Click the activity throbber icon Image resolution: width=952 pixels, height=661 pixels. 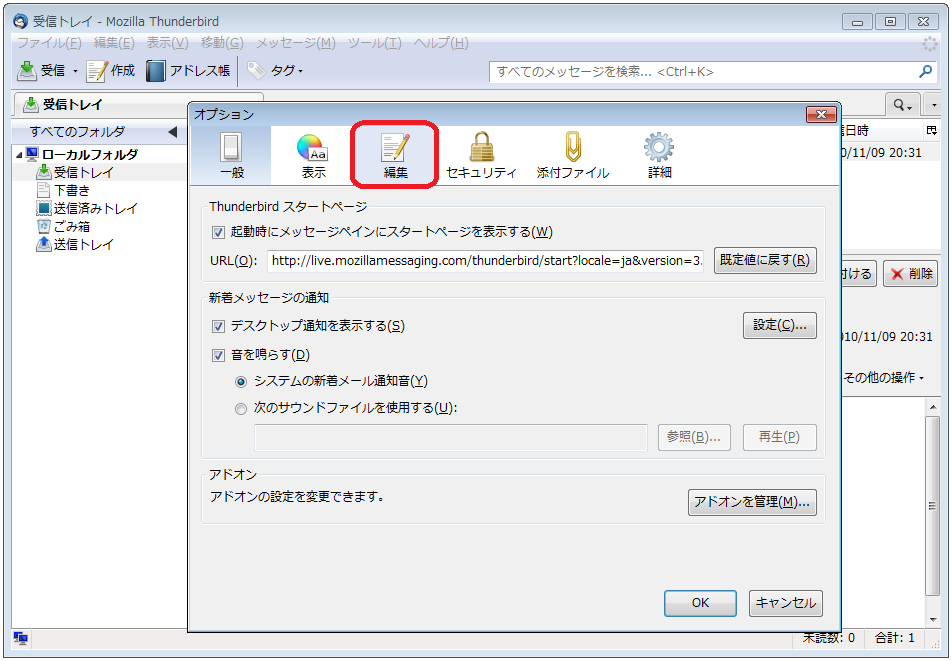pyautogui.click(x=930, y=44)
